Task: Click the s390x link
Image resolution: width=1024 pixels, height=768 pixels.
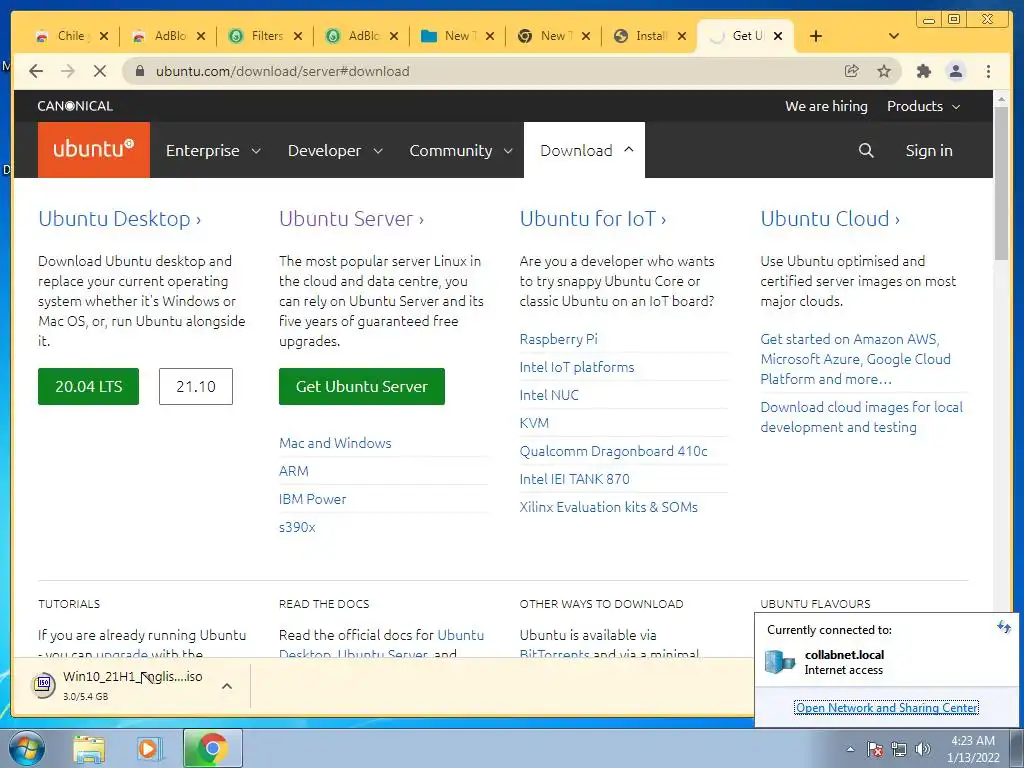Action: [x=297, y=527]
